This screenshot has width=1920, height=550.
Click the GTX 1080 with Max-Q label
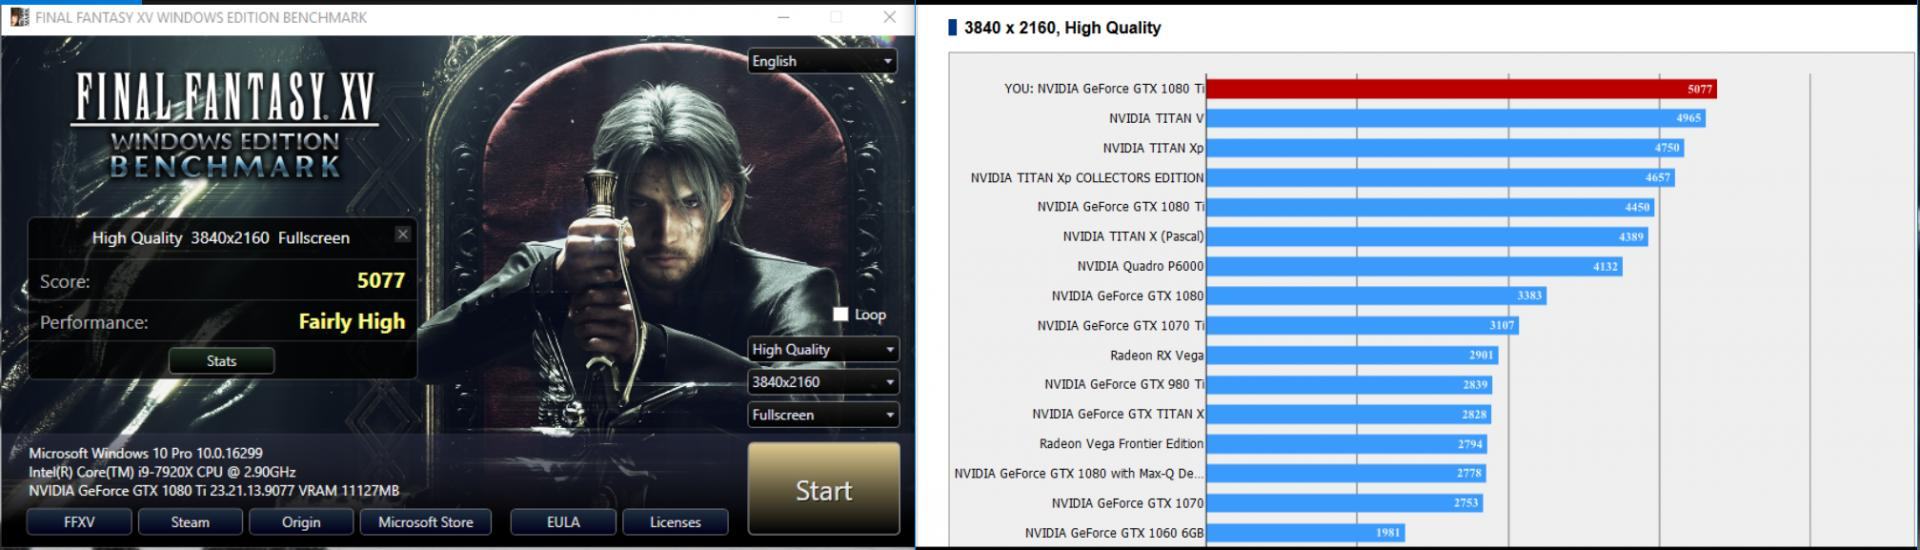pyautogui.click(x=1079, y=473)
